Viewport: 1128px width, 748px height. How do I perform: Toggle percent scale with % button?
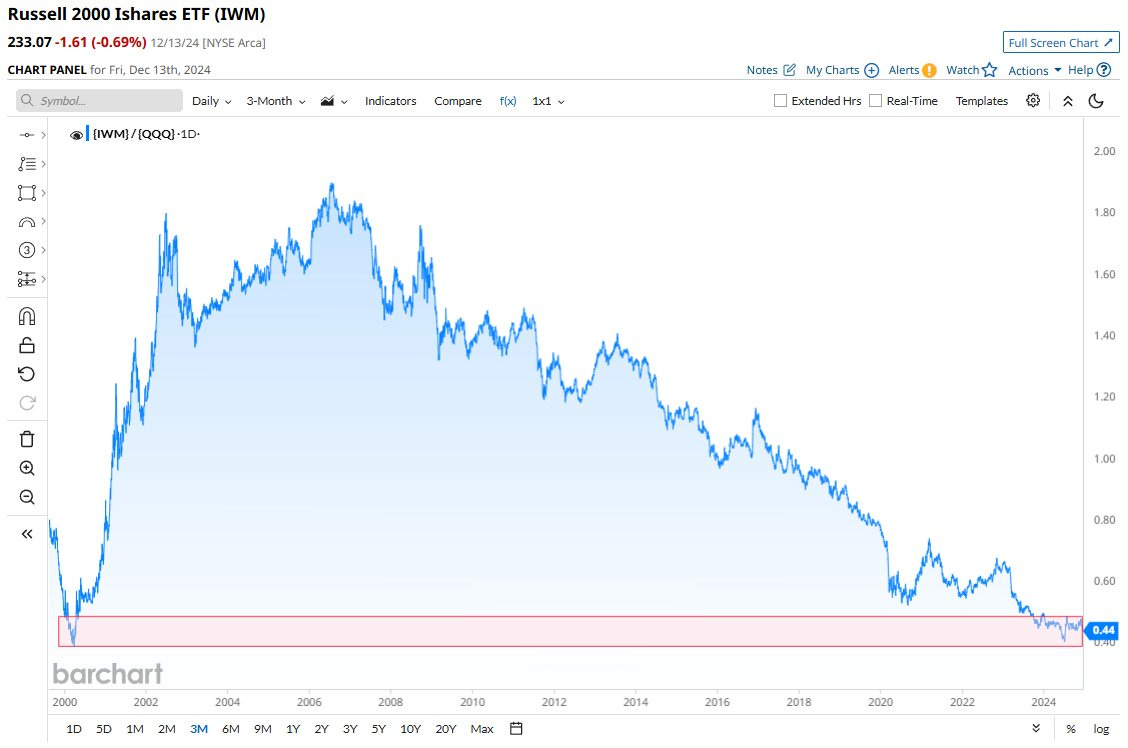(x=1070, y=729)
